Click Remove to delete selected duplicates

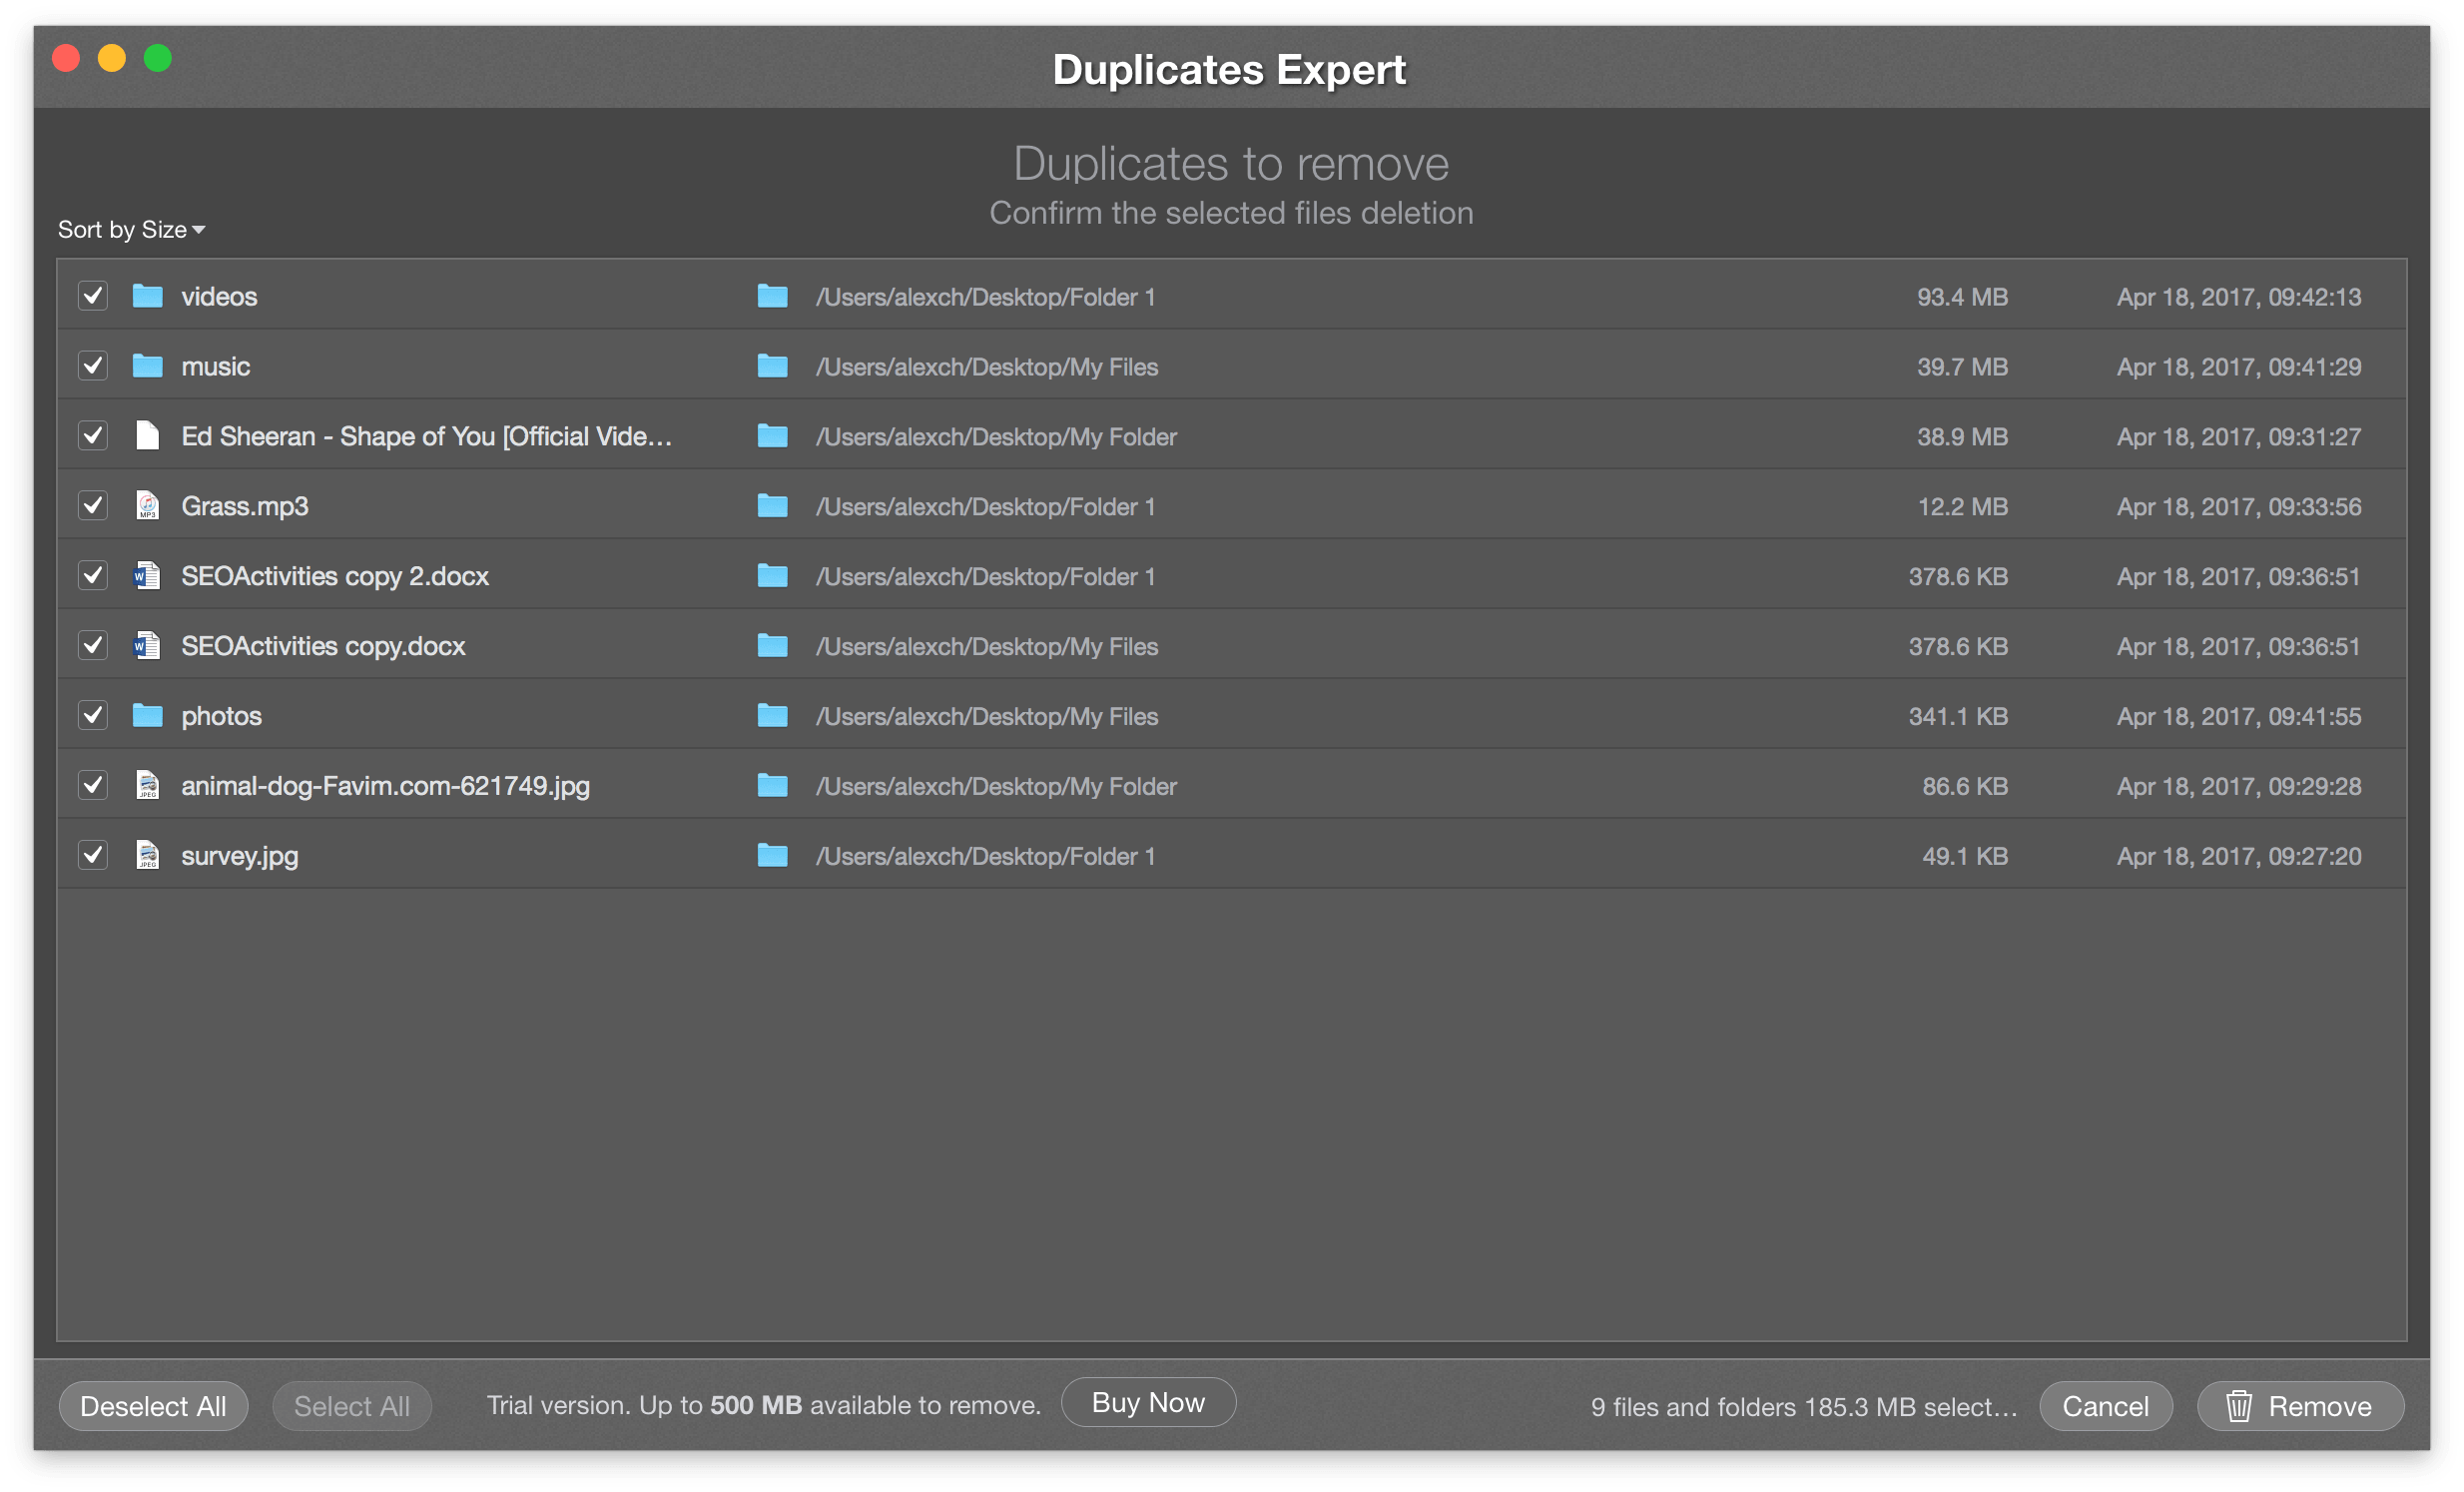coord(2300,1406)
